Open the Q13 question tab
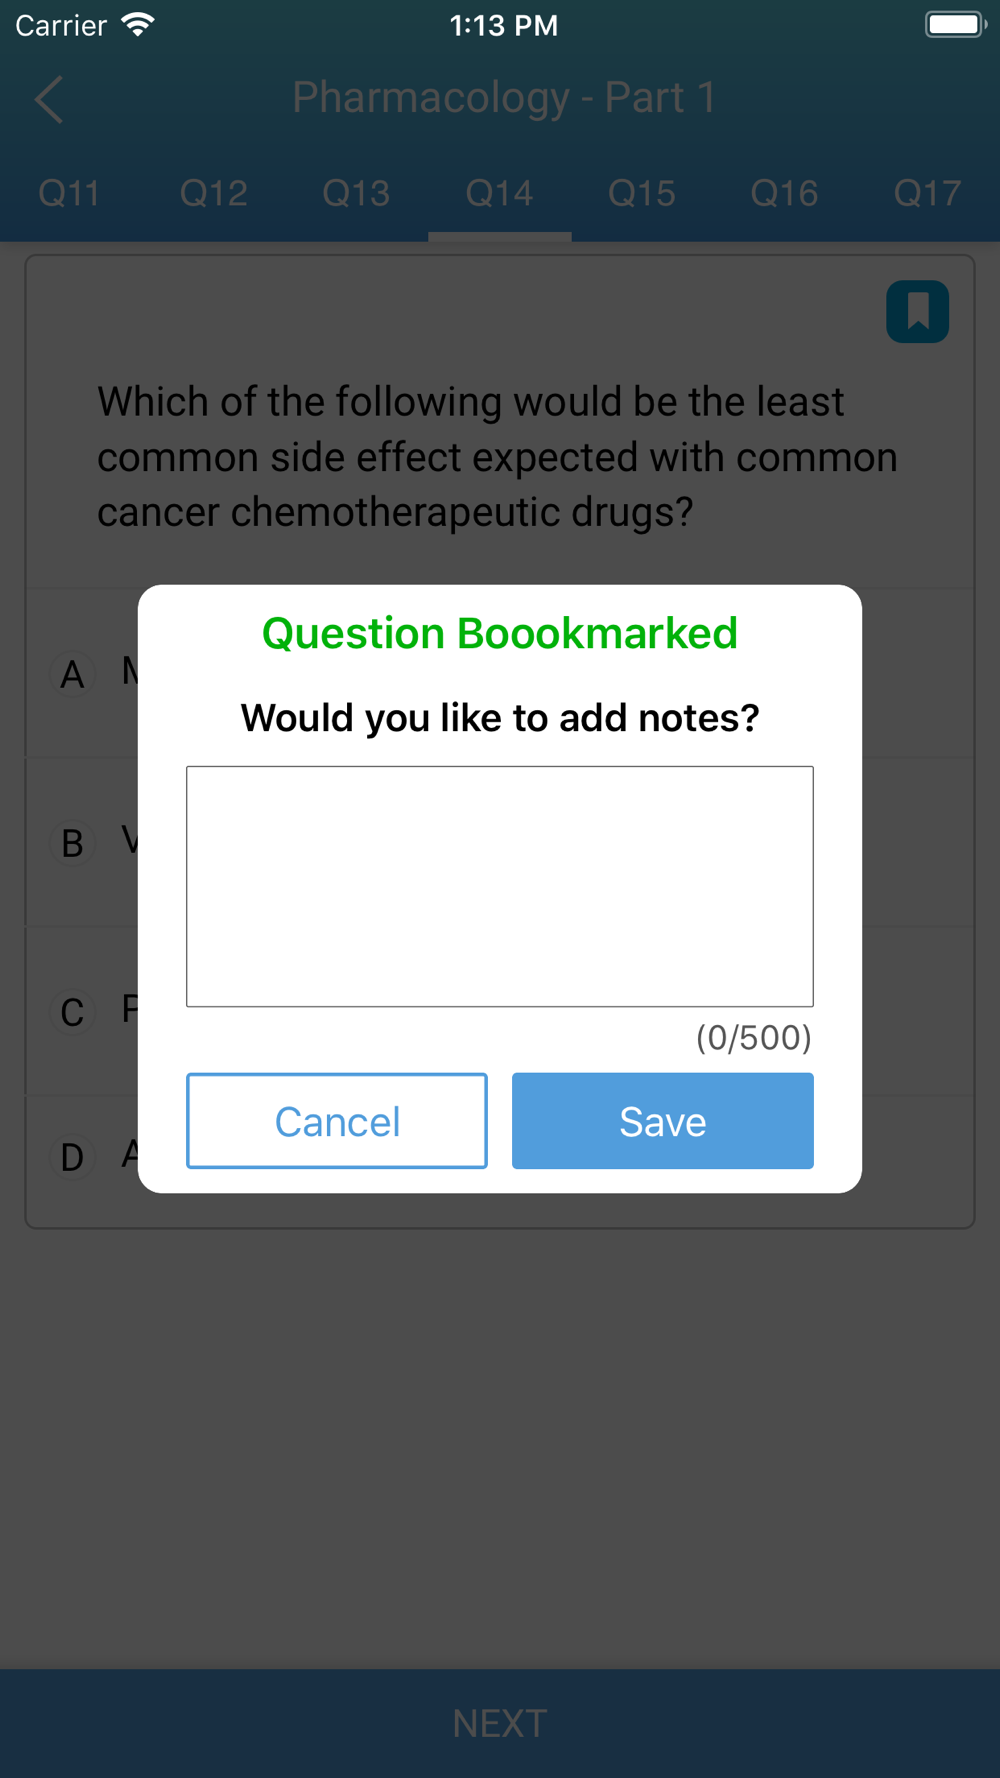1000x1778 pixels. pos(357,193)
